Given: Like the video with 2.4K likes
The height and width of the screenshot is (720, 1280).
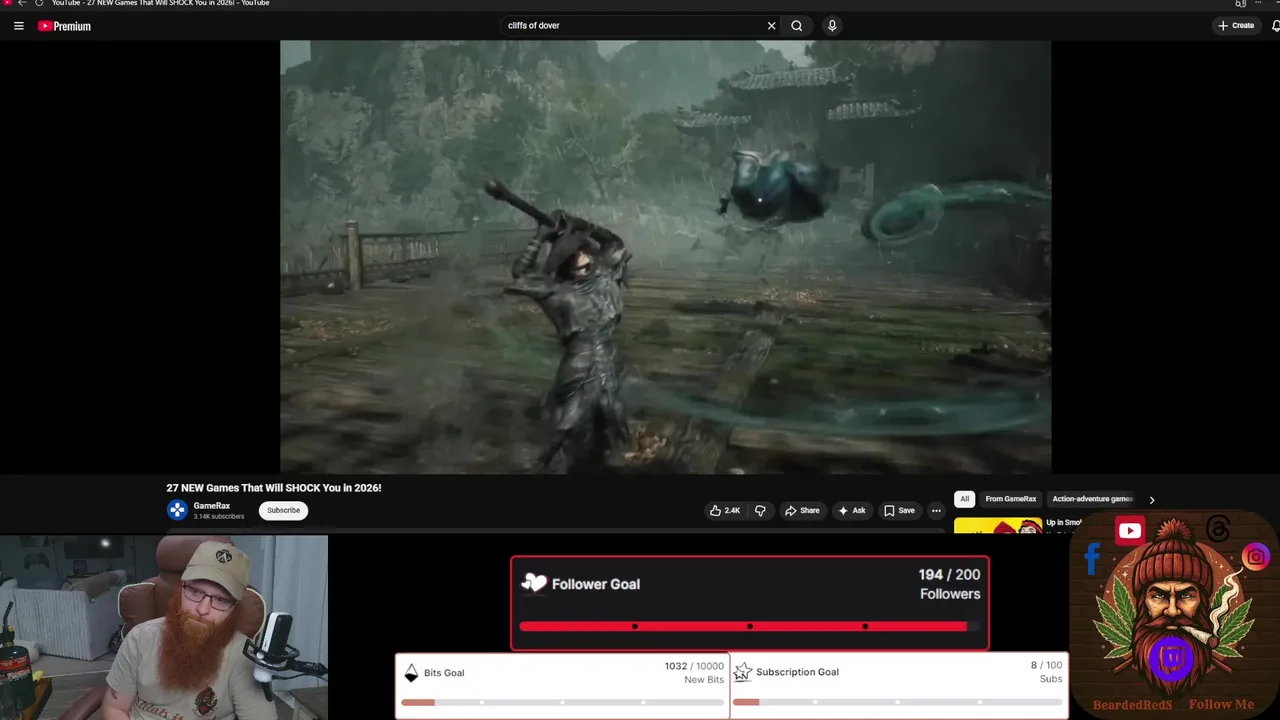Looking at the screenshot, I should [x=725, y=511].
